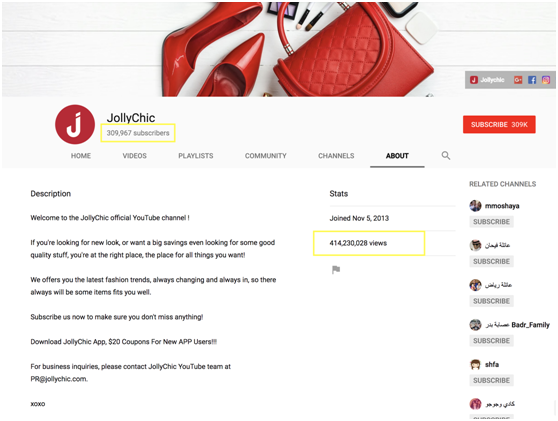Image resolution: width=558 pixels, height=421 pixels.
Task: Open the shfa related channel name
Action: click(492, 364)
